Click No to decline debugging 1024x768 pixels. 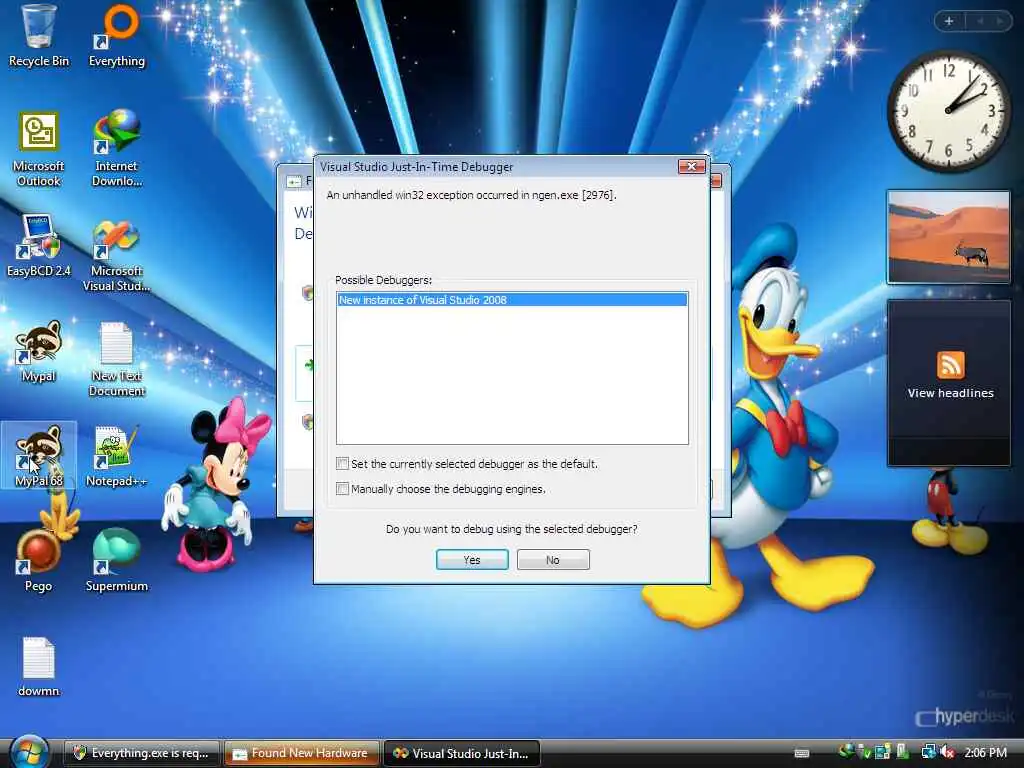point(553,560)
